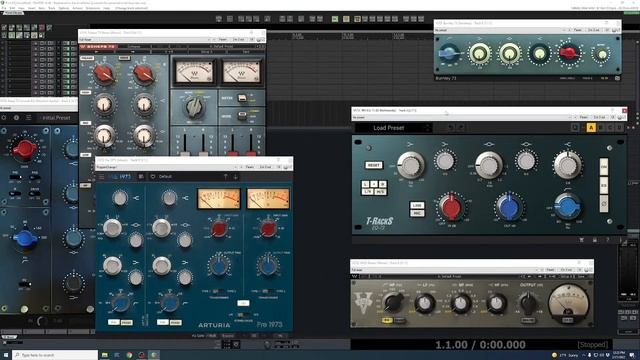Open the shop cart icon under T-RackS EQ-73
The height and width of the screenshot is (360, 640).
click(582, 240)
